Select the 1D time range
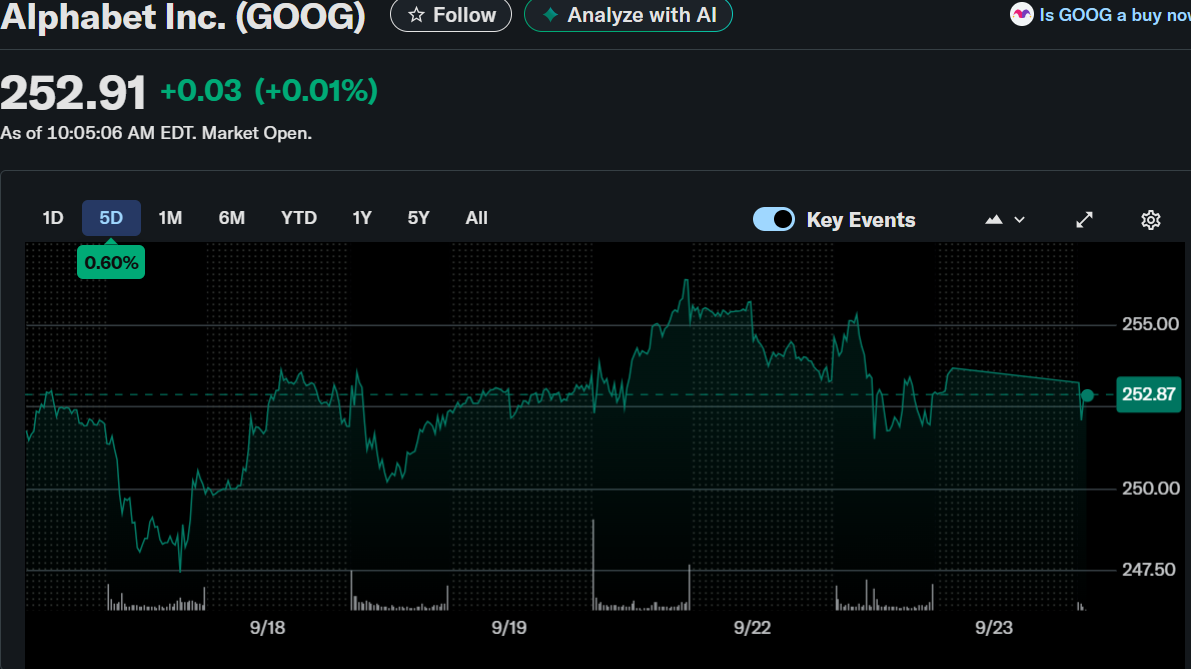 tap(52, 218)
